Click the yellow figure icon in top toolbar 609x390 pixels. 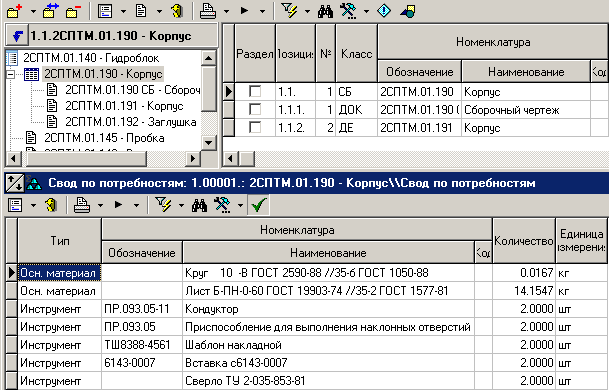pos(177,11)
